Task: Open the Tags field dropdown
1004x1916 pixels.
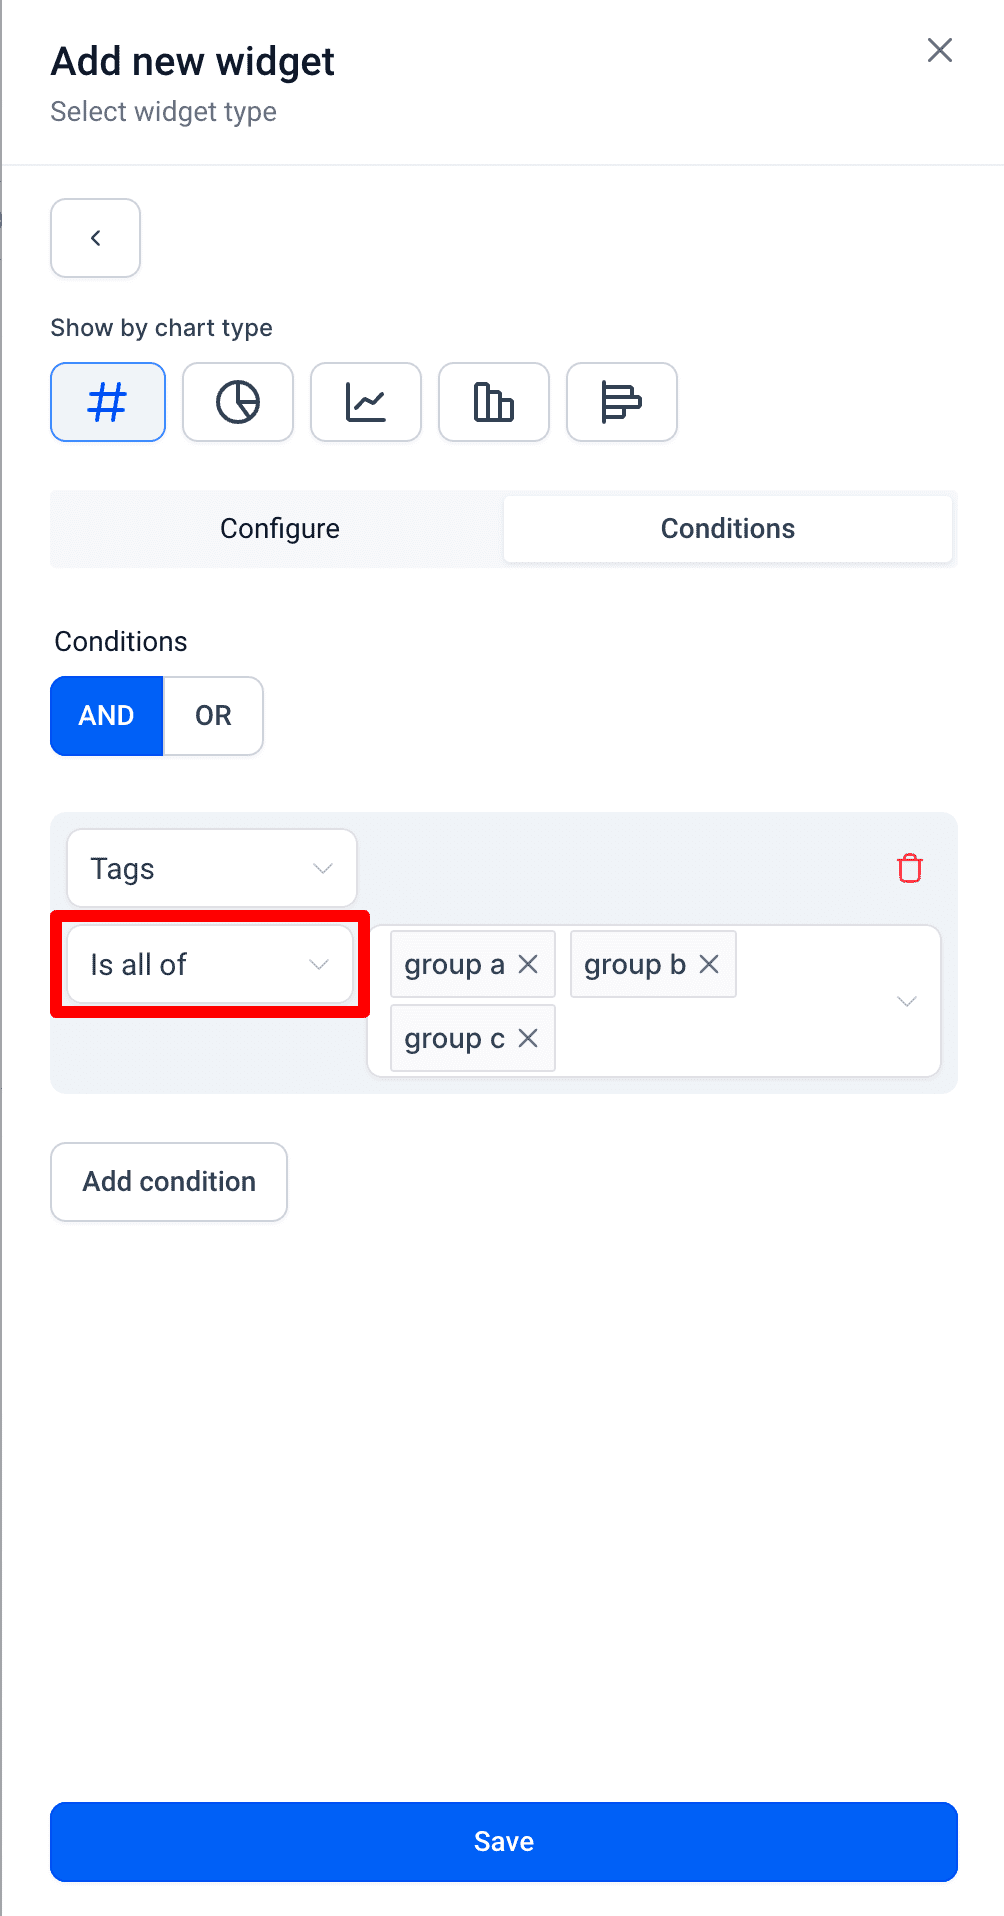Action: (212, 868)
